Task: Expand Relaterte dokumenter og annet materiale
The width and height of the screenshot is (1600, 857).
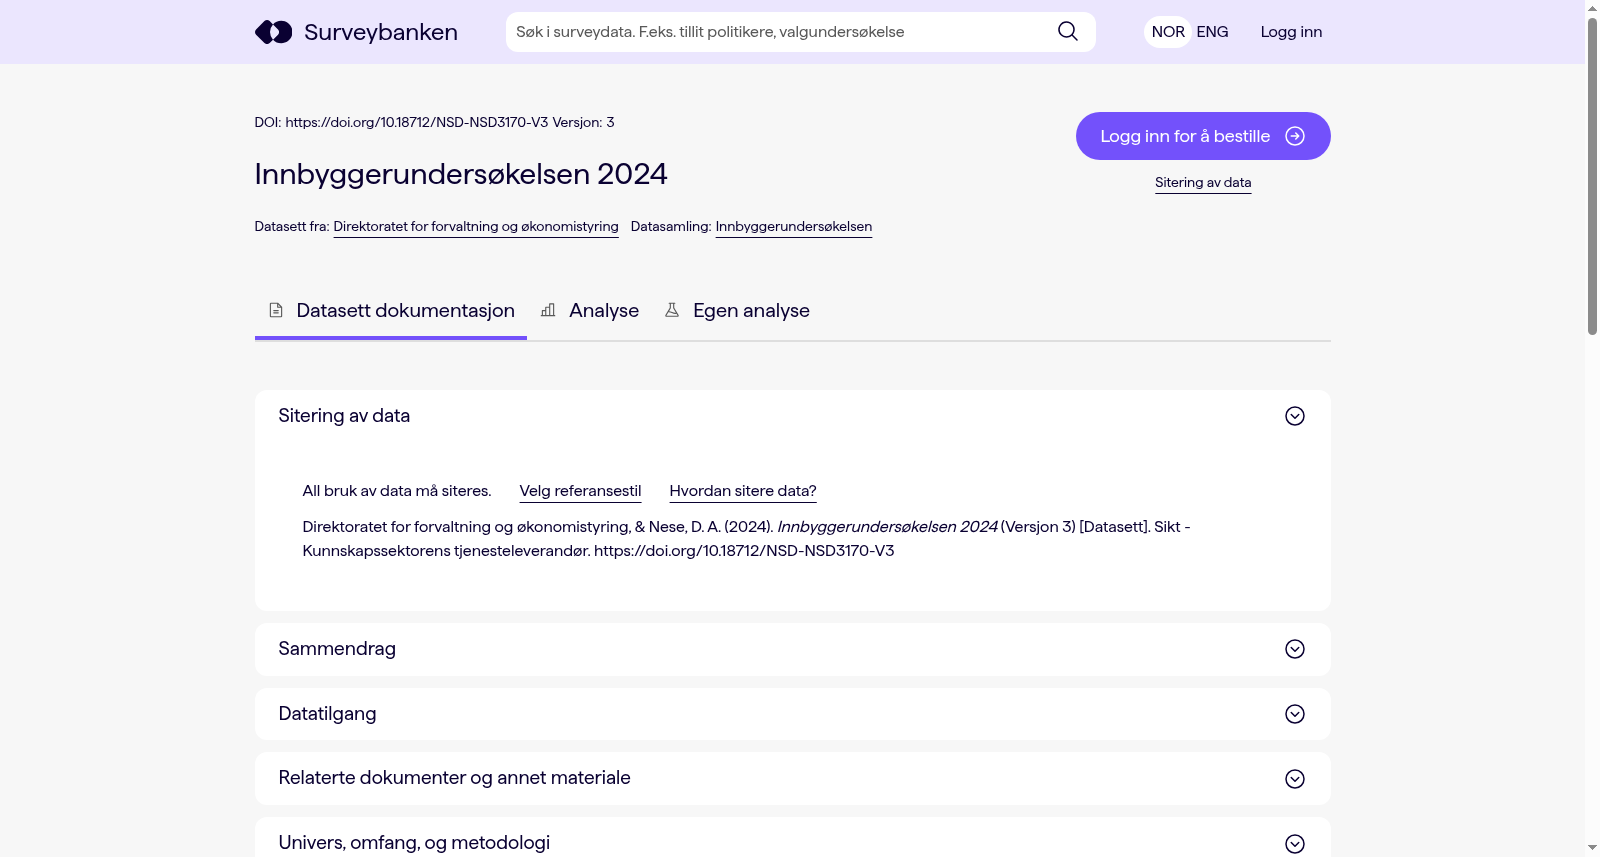Action: pyautogui.click(x=792, y=778)
